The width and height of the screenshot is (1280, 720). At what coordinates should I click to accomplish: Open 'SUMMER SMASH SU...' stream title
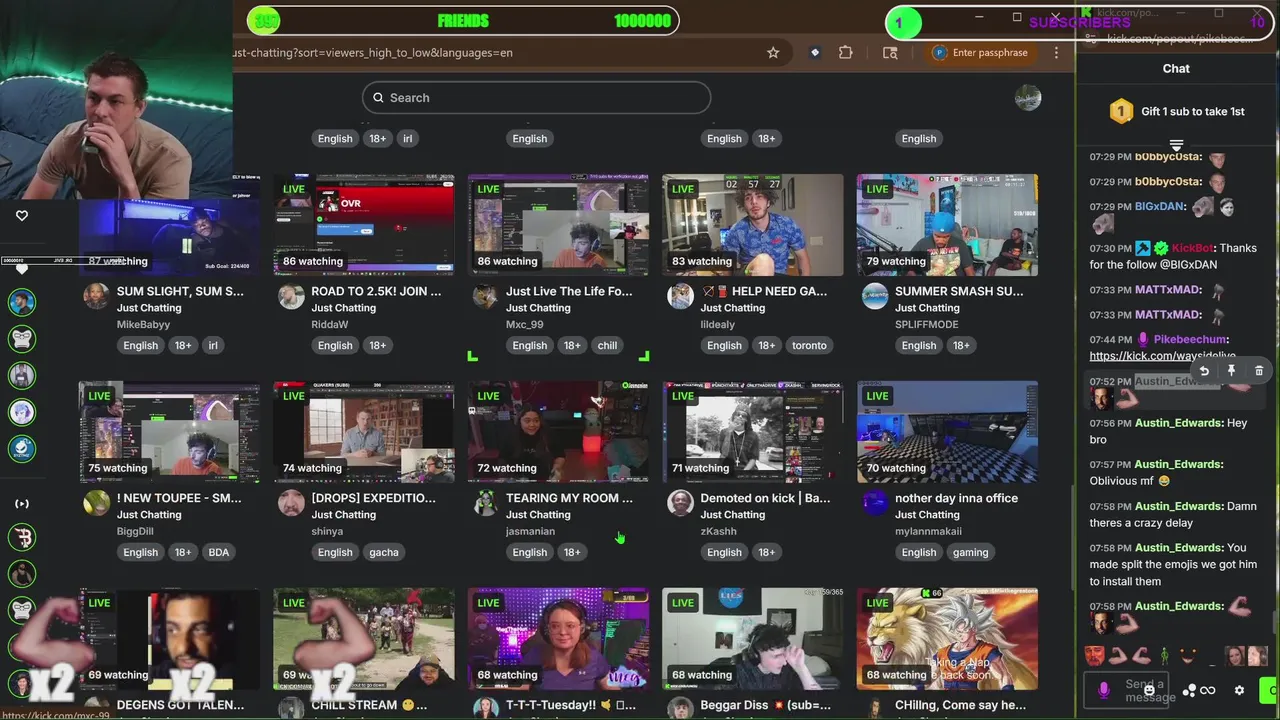point(959,291)
